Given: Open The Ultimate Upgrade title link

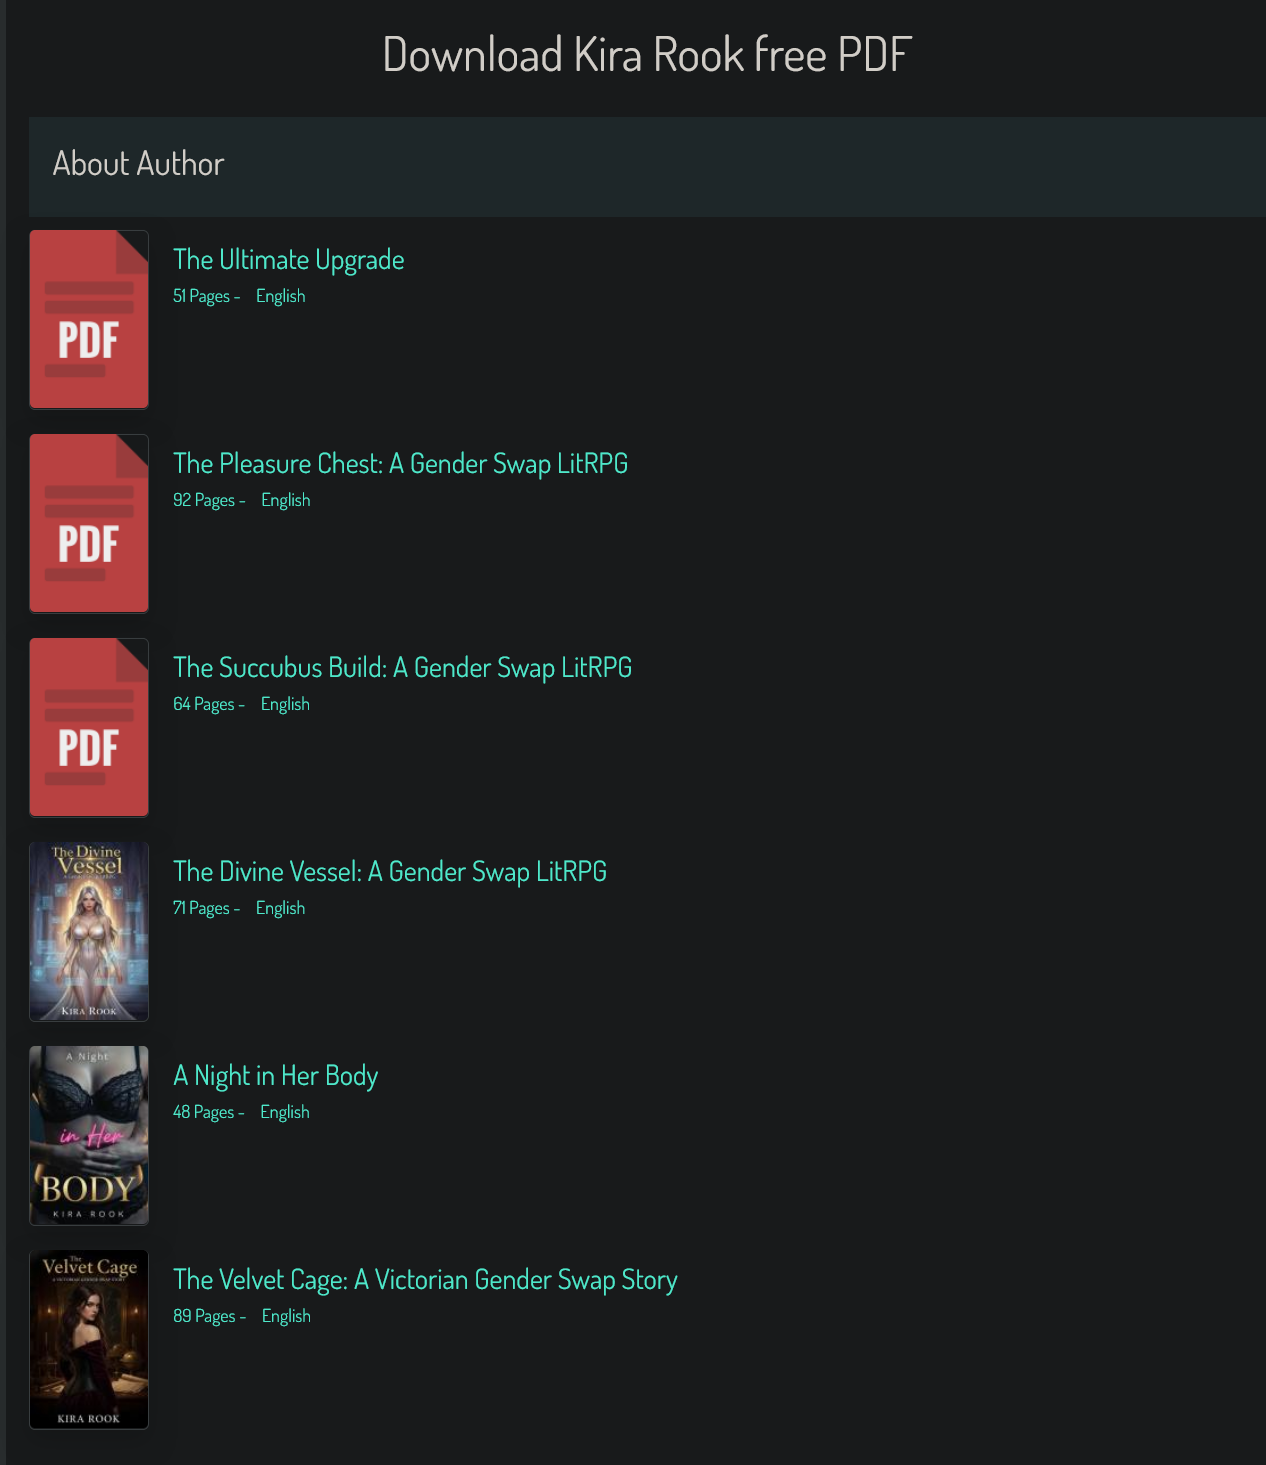Looking at the screenshot, I should point(288,260).
